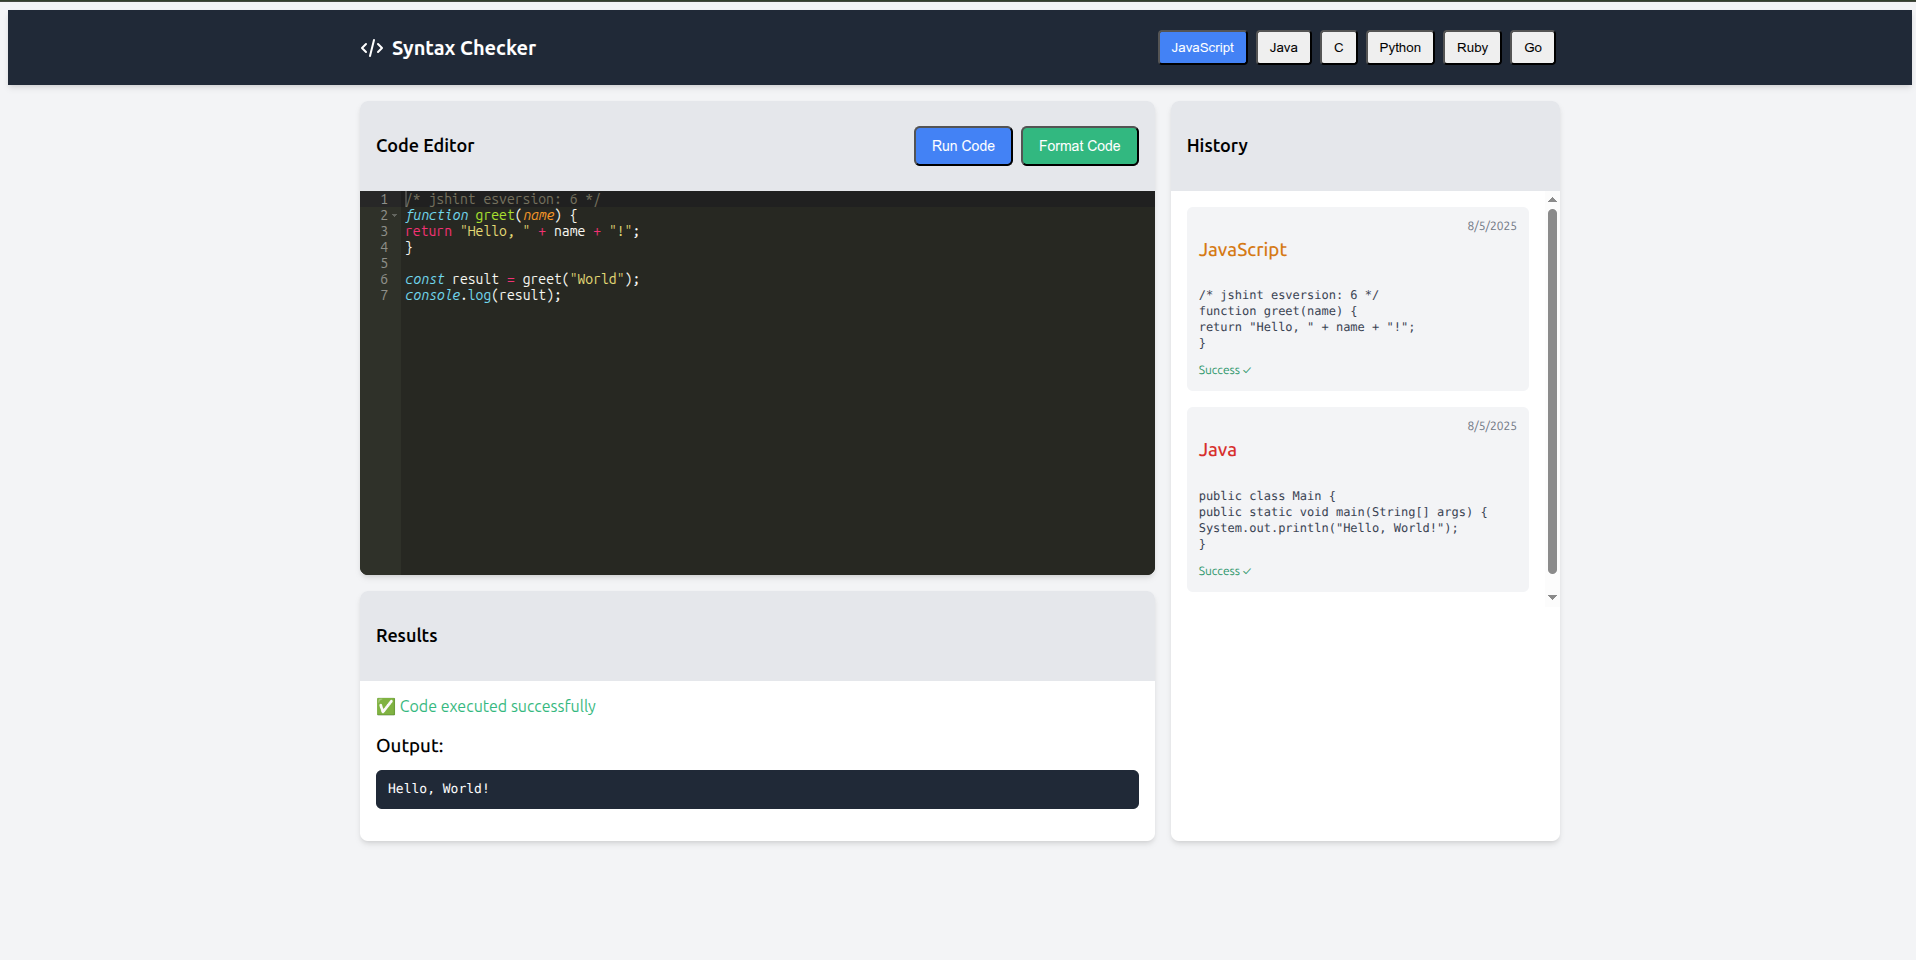Collapse the function fold arrow on line 2
1916x960 pixels.
pos(395,216)
